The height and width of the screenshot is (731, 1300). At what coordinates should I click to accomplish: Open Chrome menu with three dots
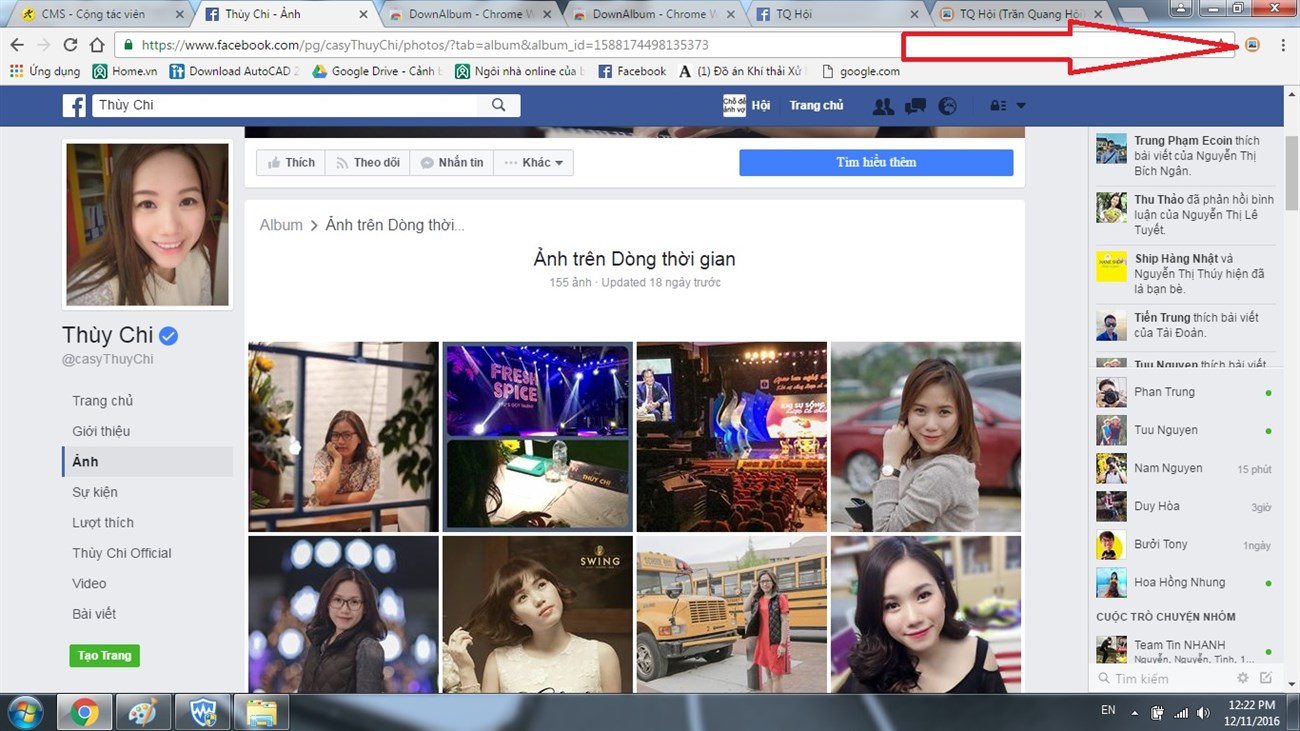pyautogui.click(x=1285, y=45)
